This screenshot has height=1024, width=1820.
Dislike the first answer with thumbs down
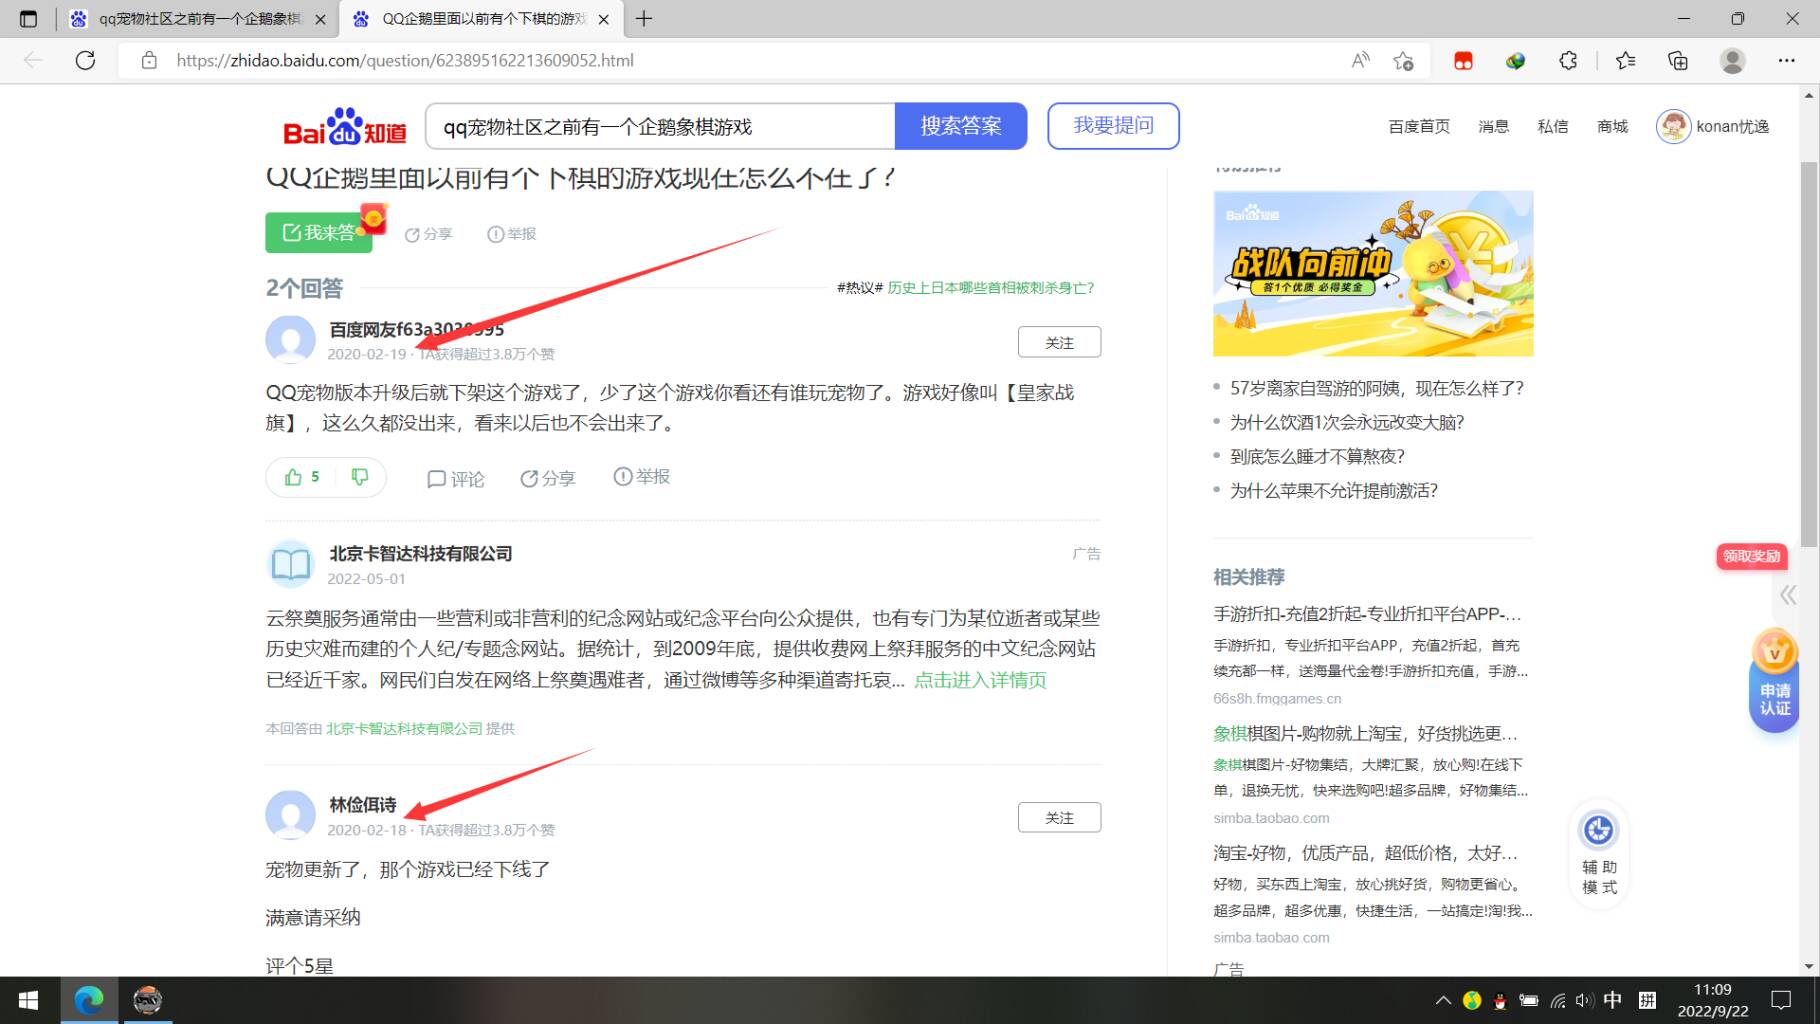click(x=360, y=477)
